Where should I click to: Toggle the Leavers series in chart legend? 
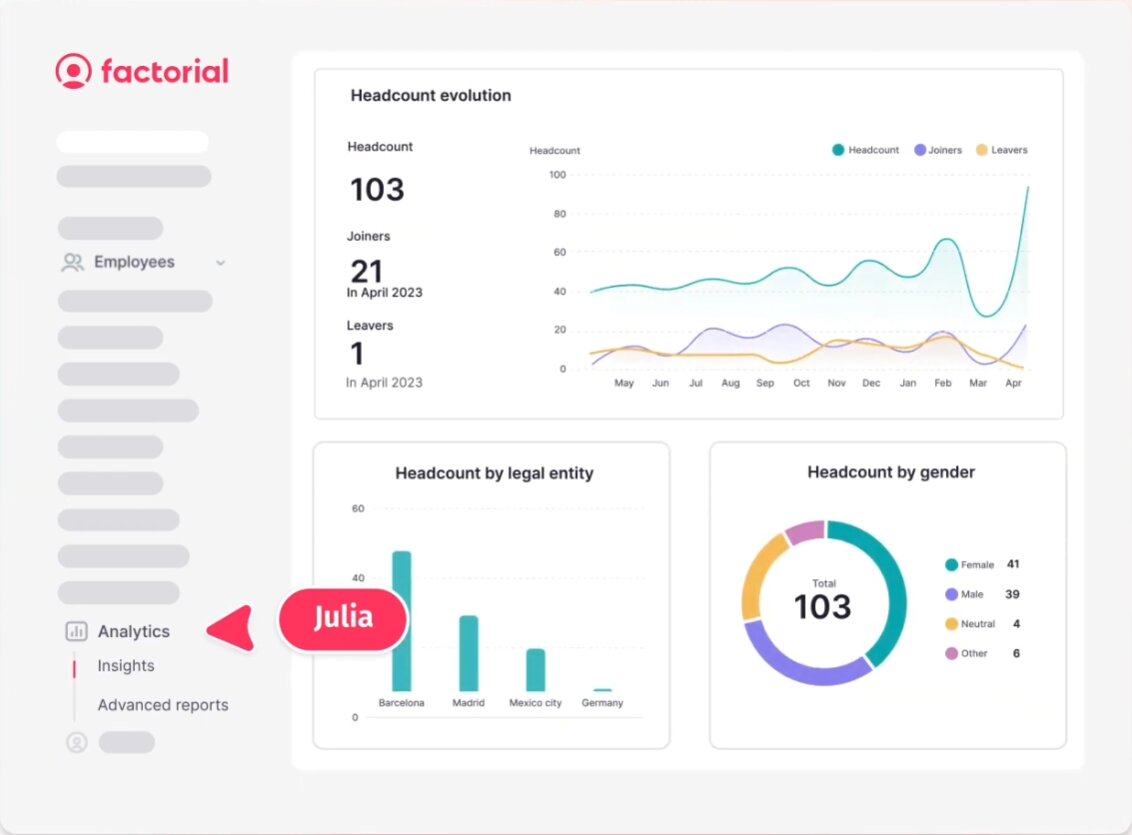pos(1001,150)
